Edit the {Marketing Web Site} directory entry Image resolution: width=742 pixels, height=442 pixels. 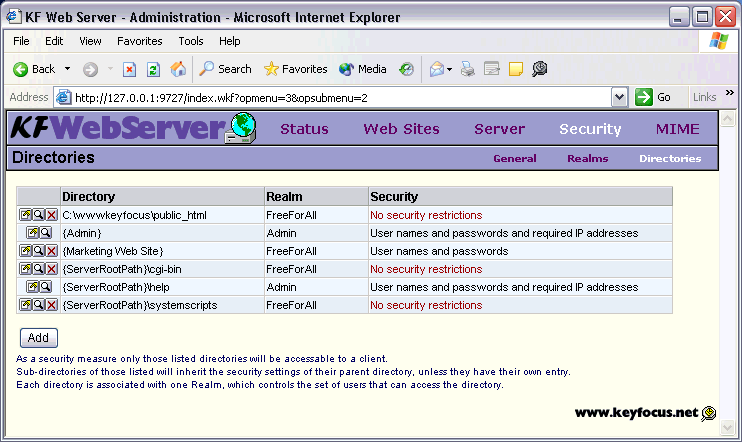point(26,251)
